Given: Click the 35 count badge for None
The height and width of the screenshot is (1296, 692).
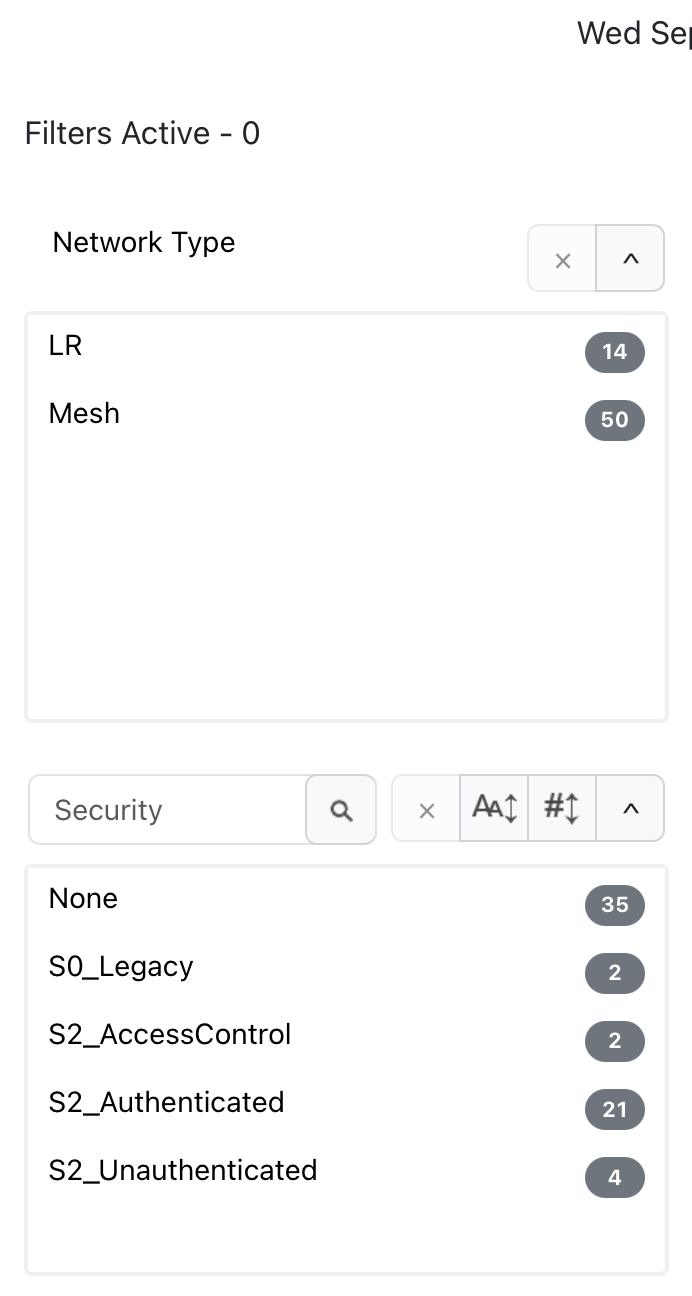Looking at the screenshot, I should click(615, 905).
